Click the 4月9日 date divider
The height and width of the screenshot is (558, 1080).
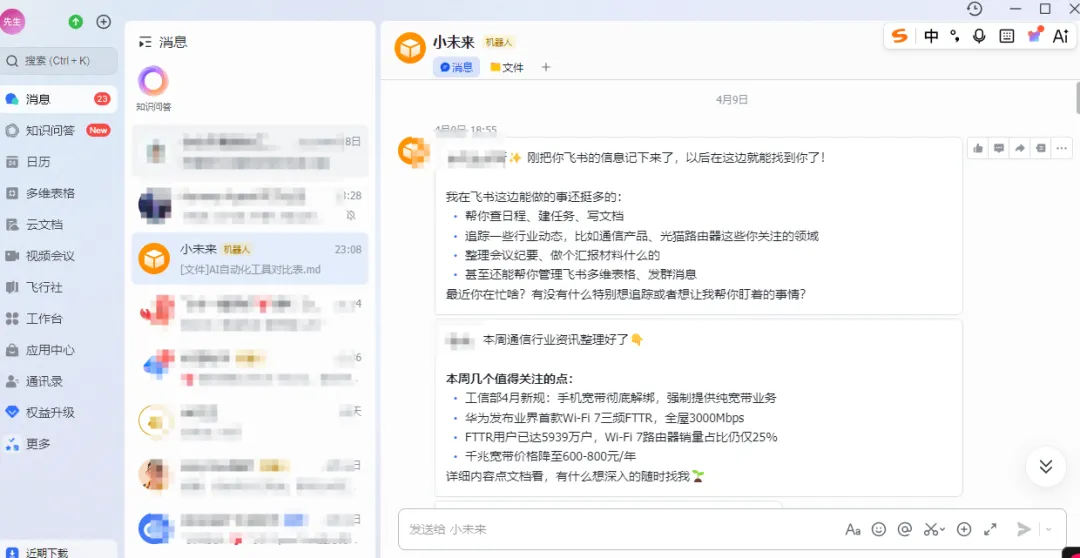731,100
